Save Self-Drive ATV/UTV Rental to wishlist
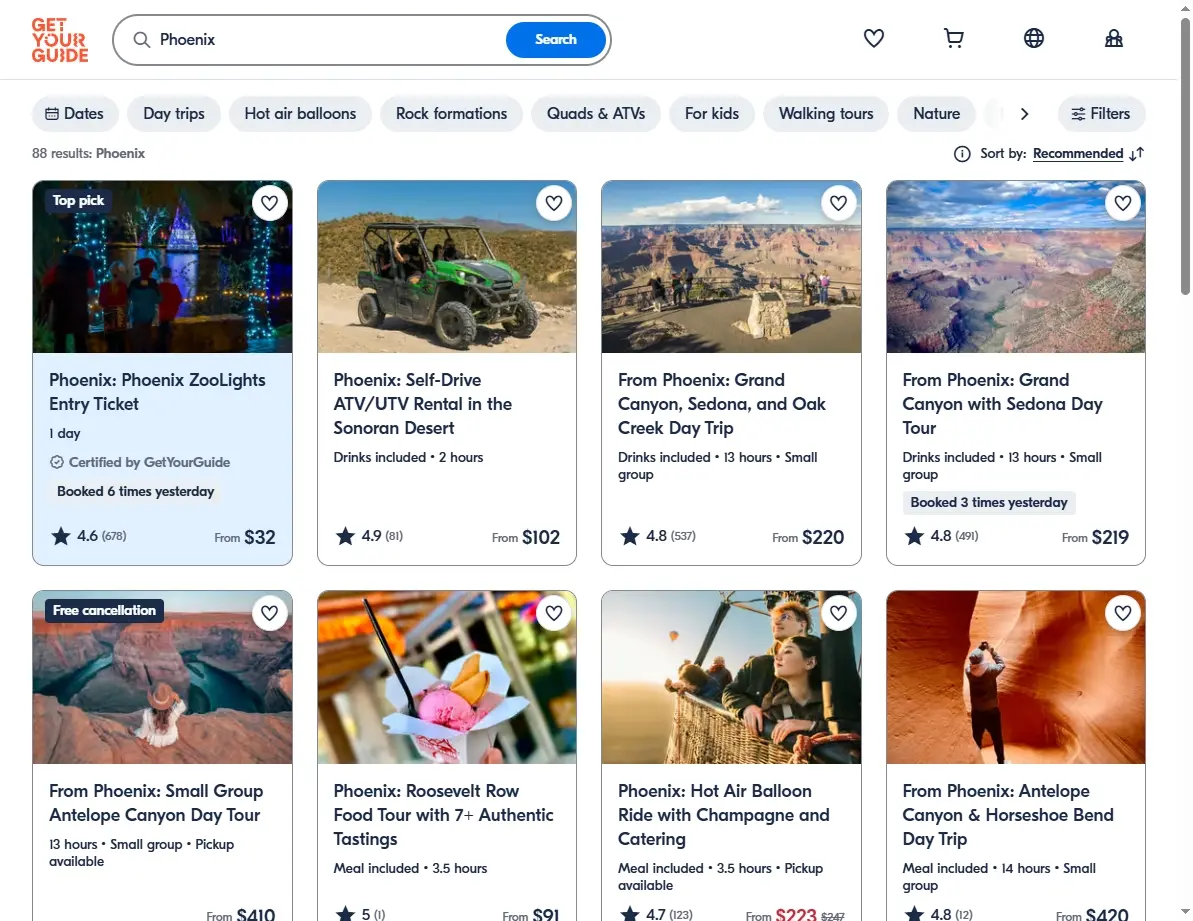 coord(554,203)
